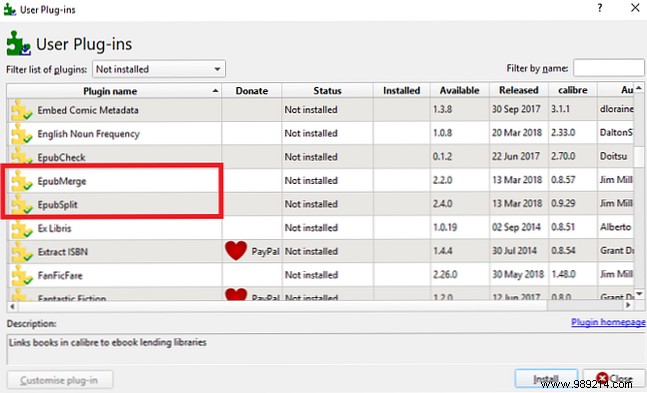Click FanFicFare available version 2.26.0
This screenshot has width=647, height=393.
point(445,274)
